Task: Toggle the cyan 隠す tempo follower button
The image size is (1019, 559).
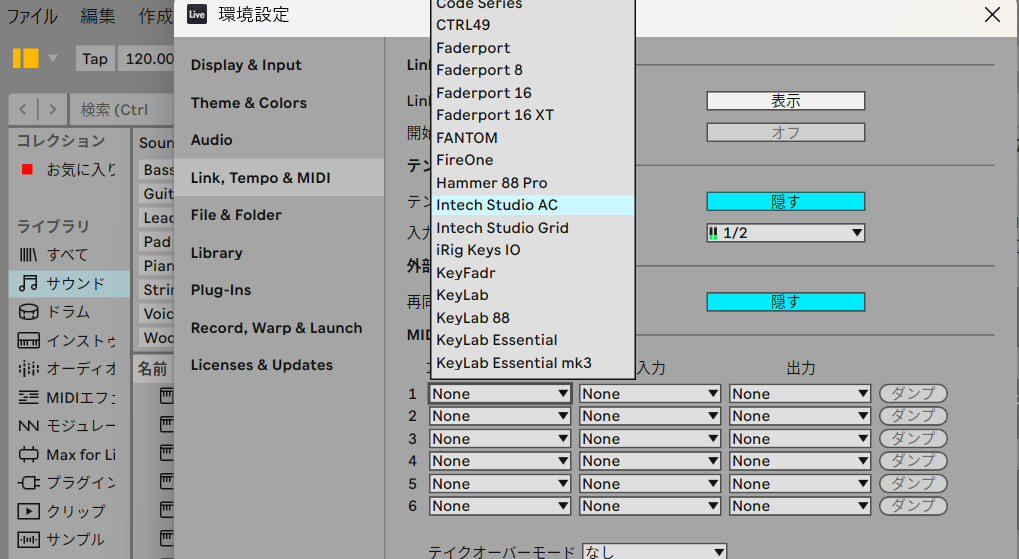Action: tap(785, 201)
